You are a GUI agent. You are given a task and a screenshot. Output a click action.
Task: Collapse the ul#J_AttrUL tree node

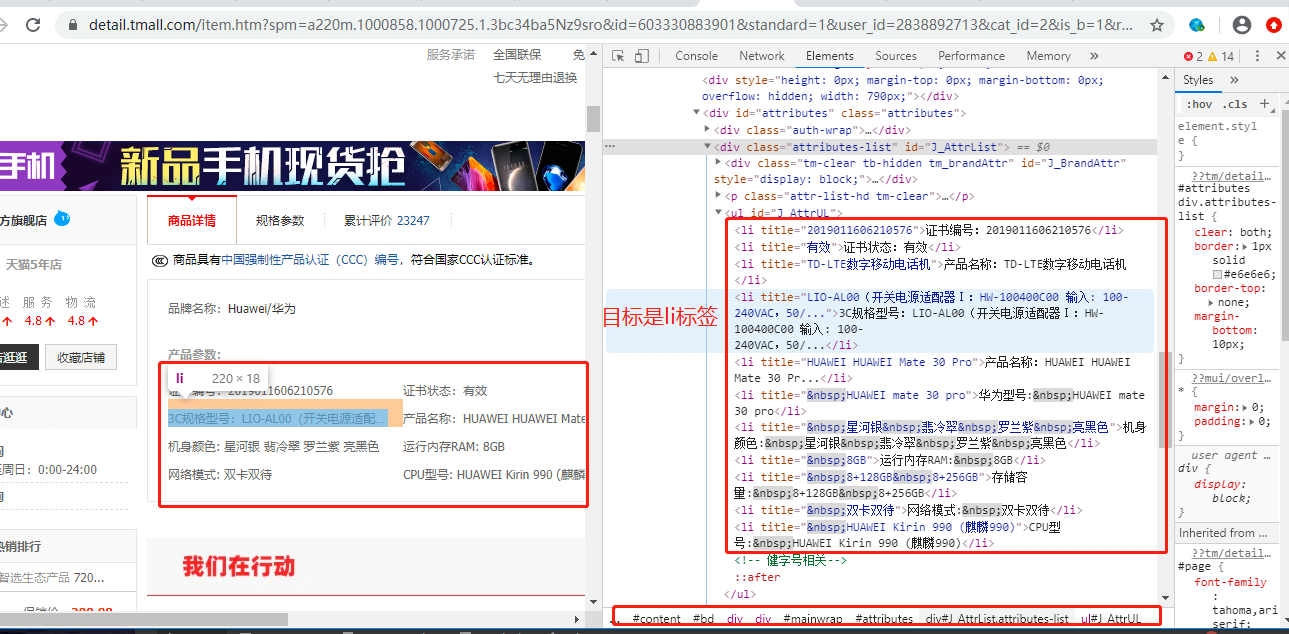click(x=719, y=212)
